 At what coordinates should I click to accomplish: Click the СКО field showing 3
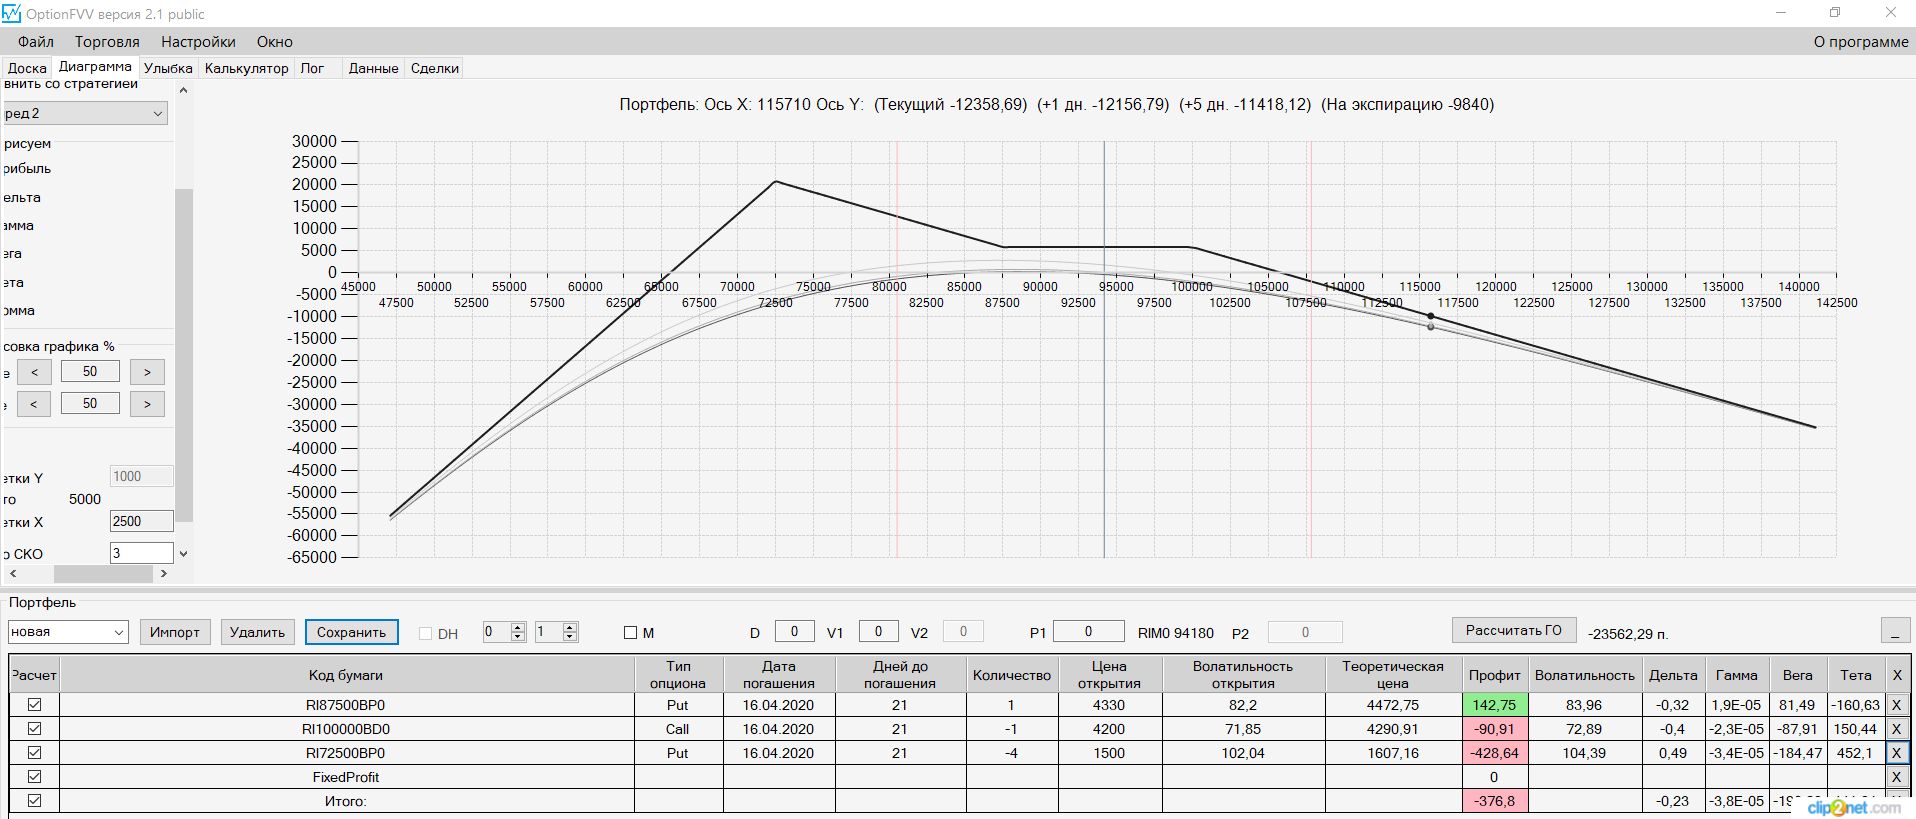(x=141, y=553)
